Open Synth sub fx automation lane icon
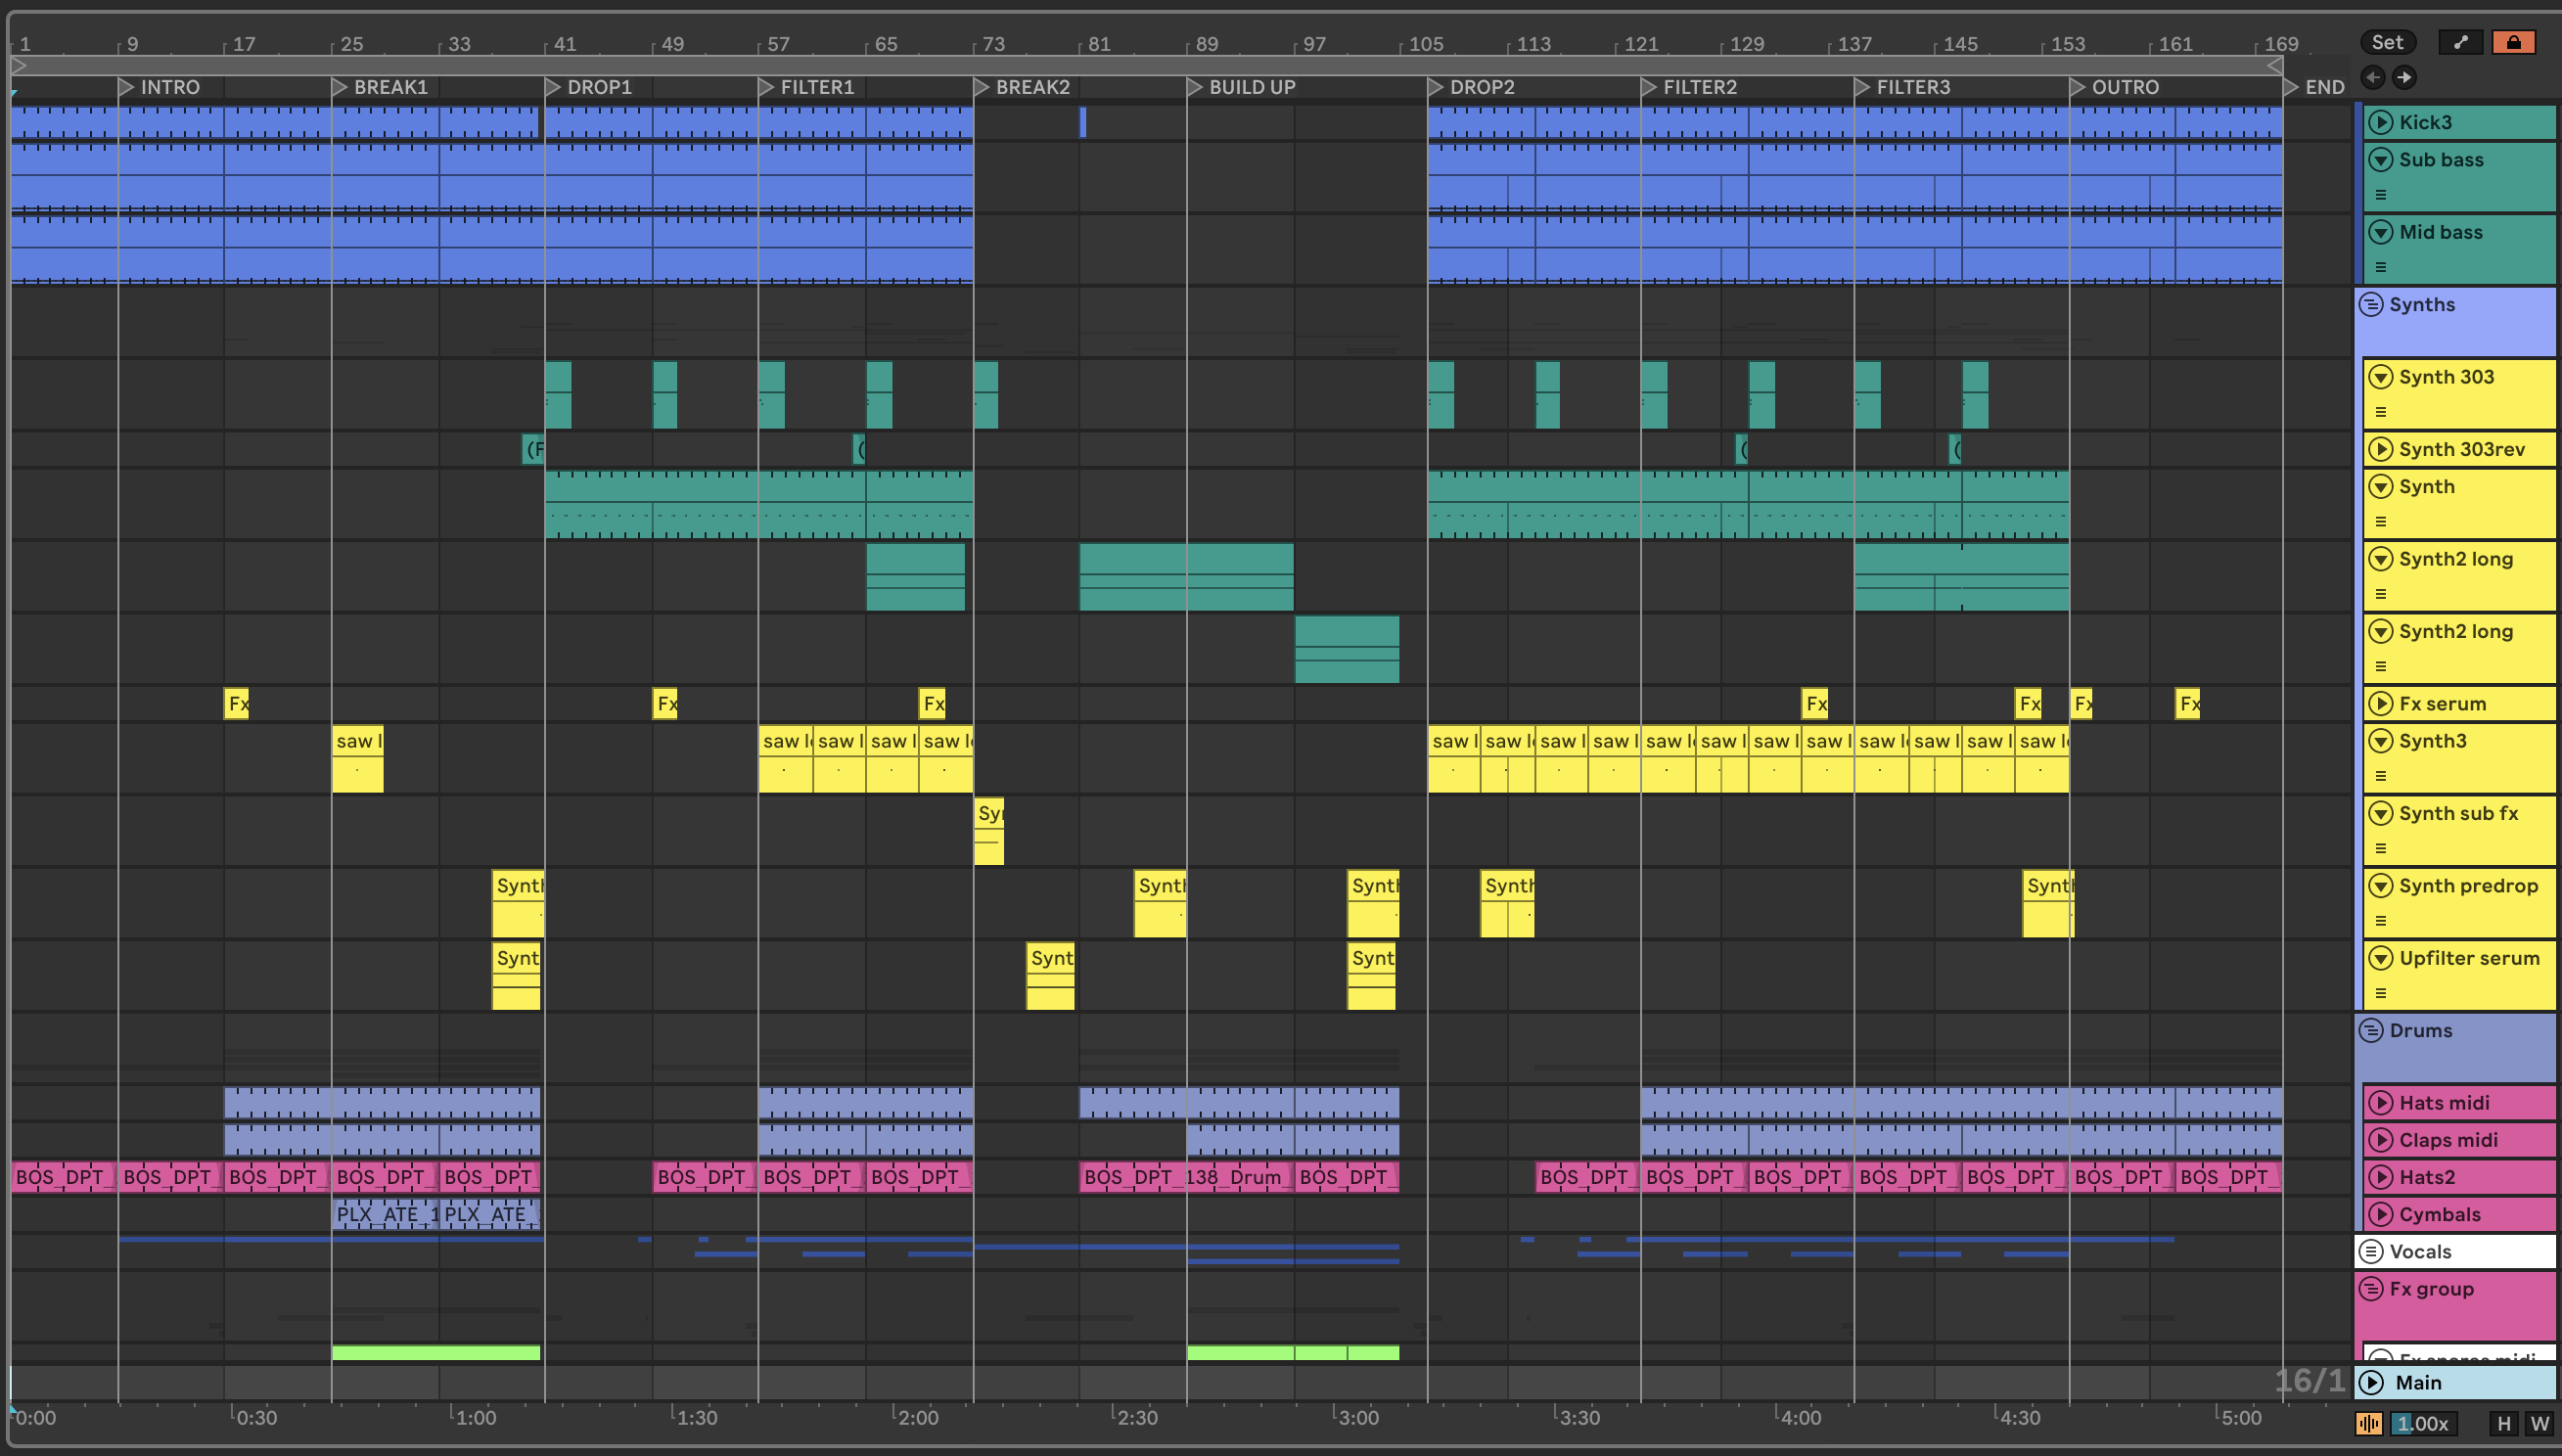This screenshot has height=1456, width=2562. pyautogui.click(x=2380, y=848)
